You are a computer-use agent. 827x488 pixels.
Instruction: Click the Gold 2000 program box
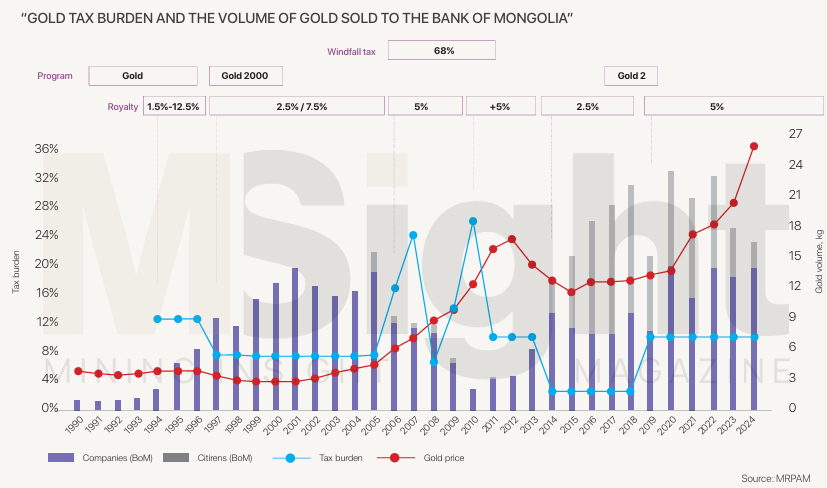click(245, 75)
